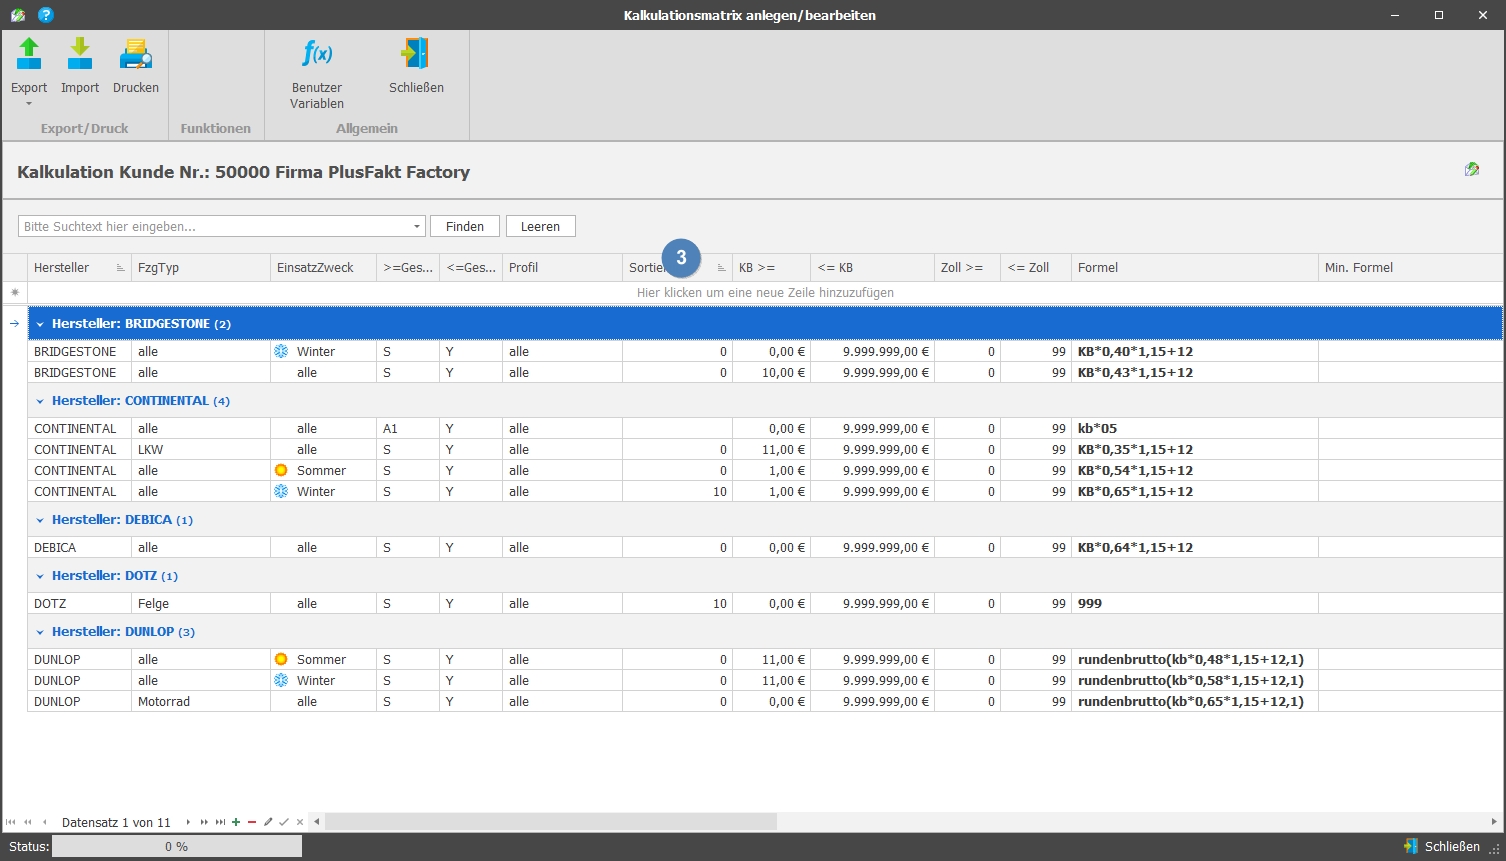Click 'Datensatz 1 von 11' record indicator
Viewport: 1506px width, 861px height.
(116, 822)
